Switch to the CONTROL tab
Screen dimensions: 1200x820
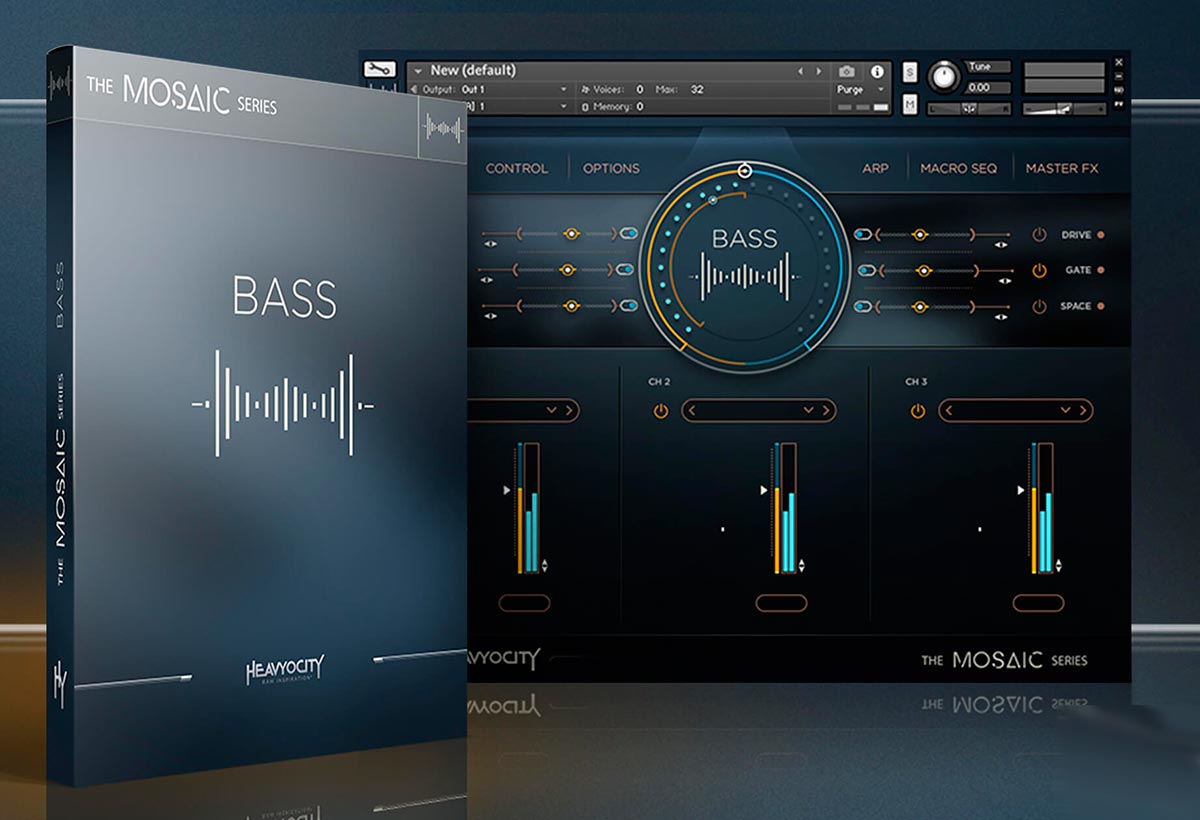click(x=517, y=168)
